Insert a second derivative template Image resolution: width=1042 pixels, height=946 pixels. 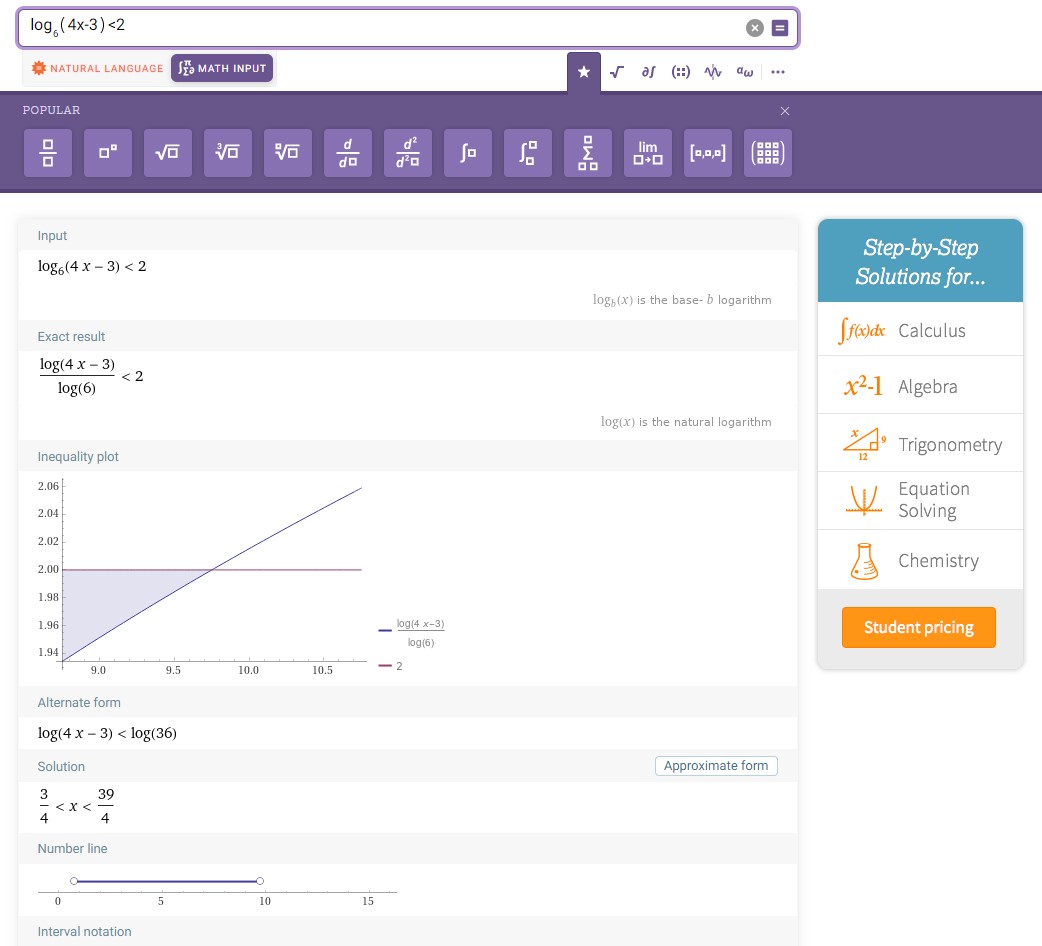click(x=408, y=153)
